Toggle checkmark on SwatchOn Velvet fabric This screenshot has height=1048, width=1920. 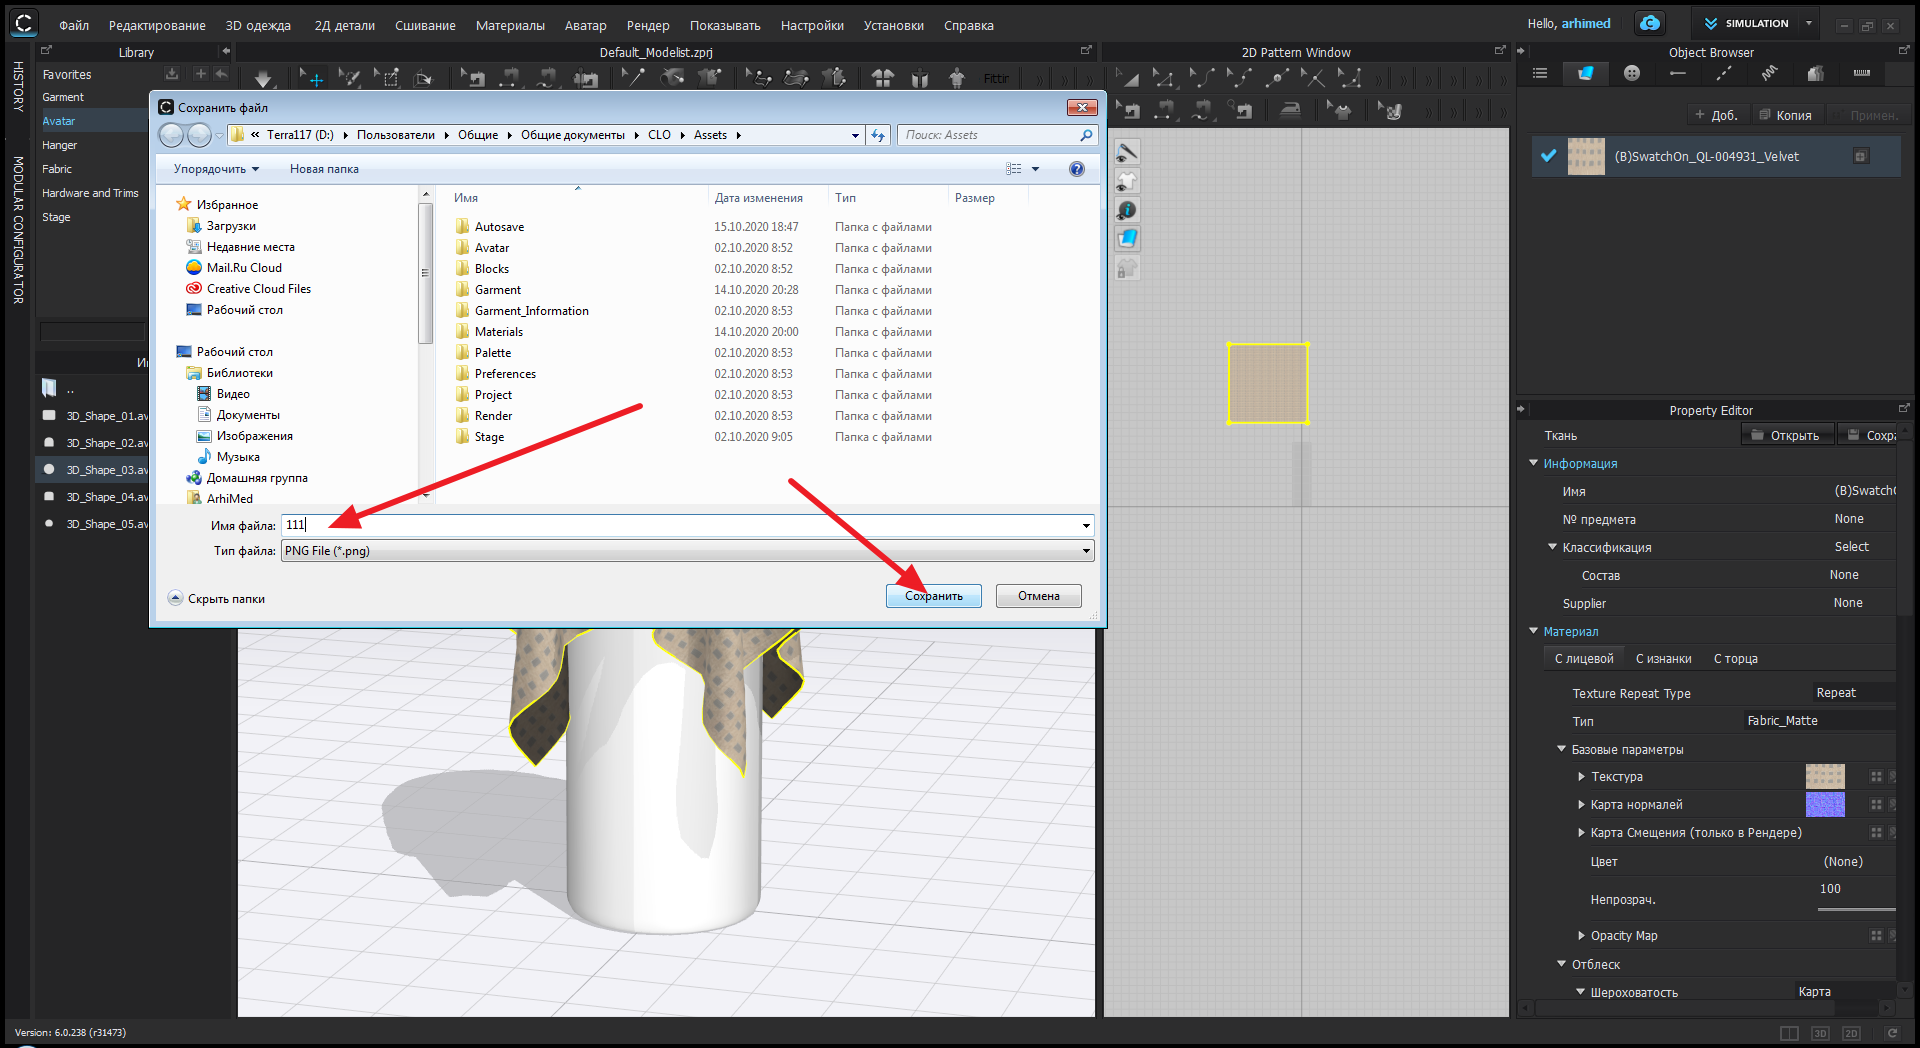(x=1548, y=156)
